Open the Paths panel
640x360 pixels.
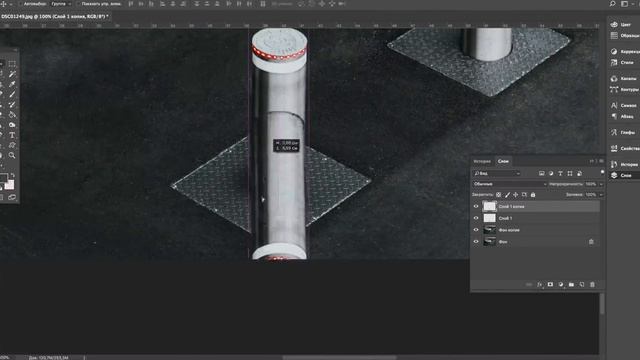coord(624,89)
